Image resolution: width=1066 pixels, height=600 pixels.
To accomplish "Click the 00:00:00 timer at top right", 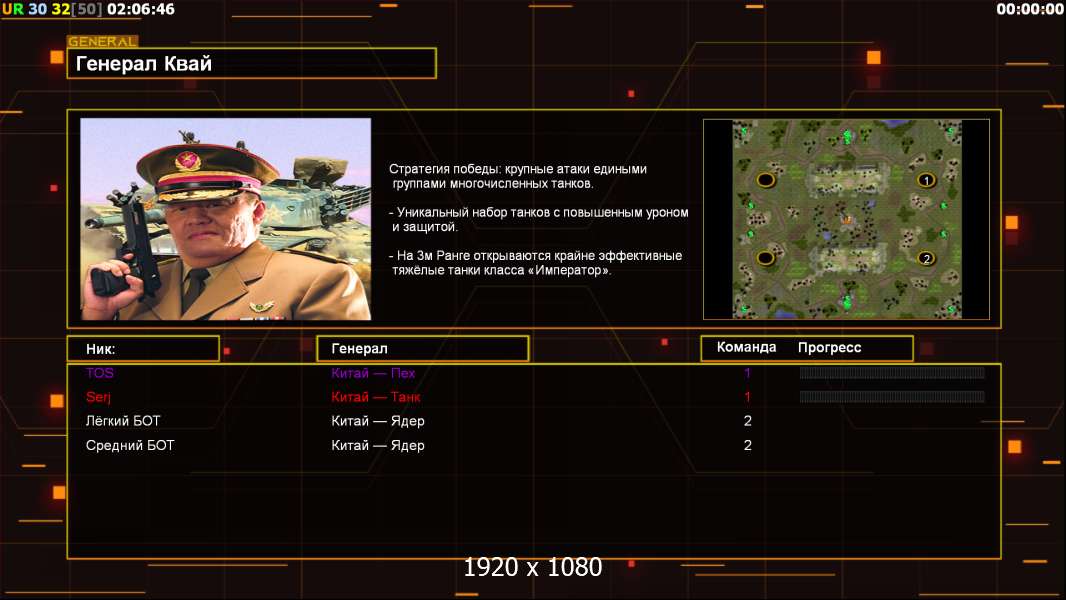I will [1029, 9].
